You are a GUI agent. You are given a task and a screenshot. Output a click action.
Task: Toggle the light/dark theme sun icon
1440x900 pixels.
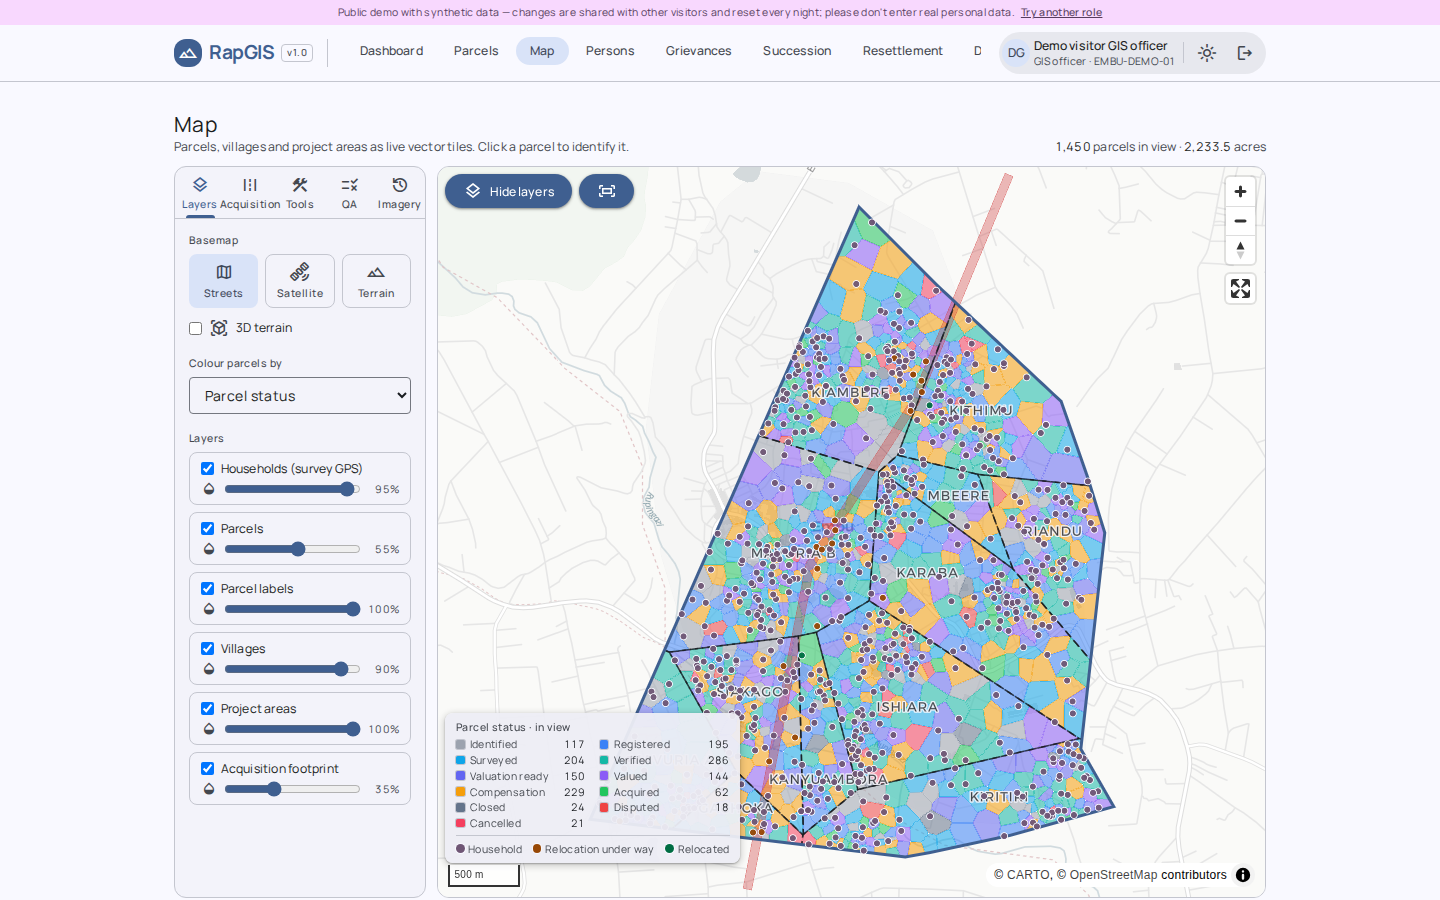point(1207,53)
